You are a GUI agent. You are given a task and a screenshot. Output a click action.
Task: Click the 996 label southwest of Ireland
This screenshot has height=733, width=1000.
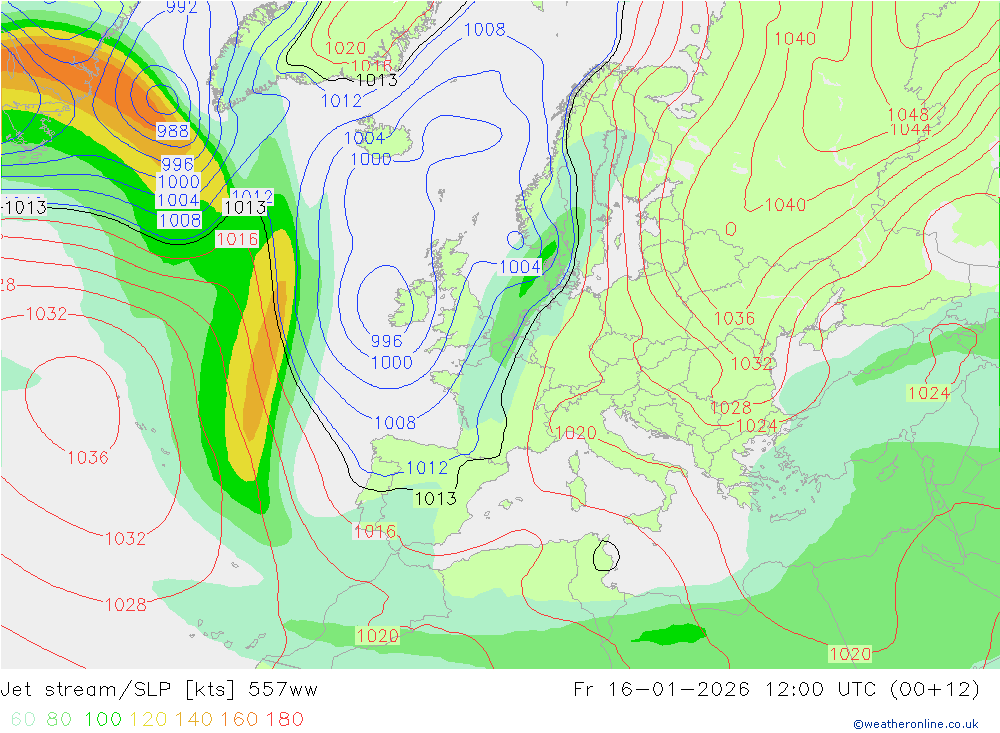pos(386,341)
